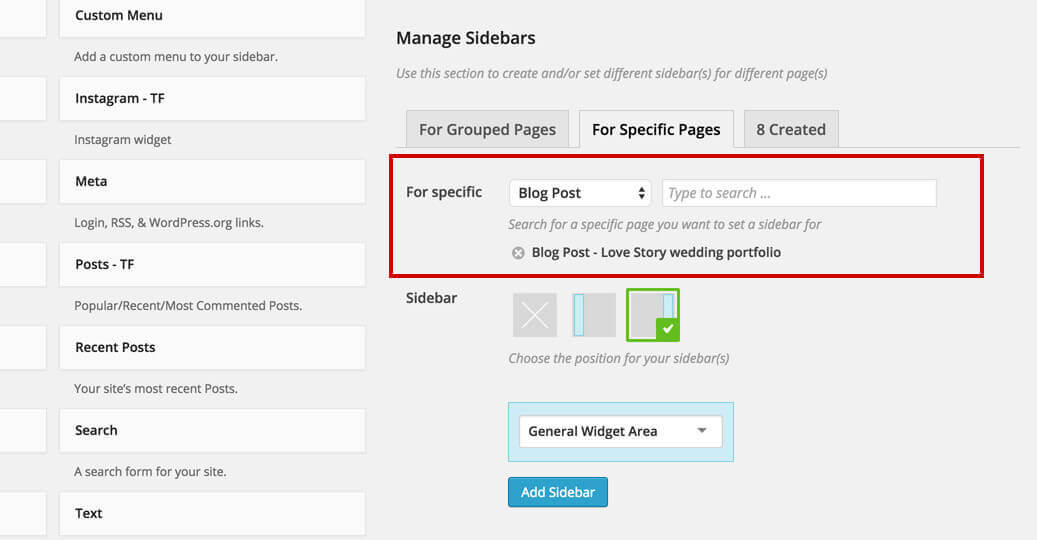Select the Text widget

tap(211, 513)
